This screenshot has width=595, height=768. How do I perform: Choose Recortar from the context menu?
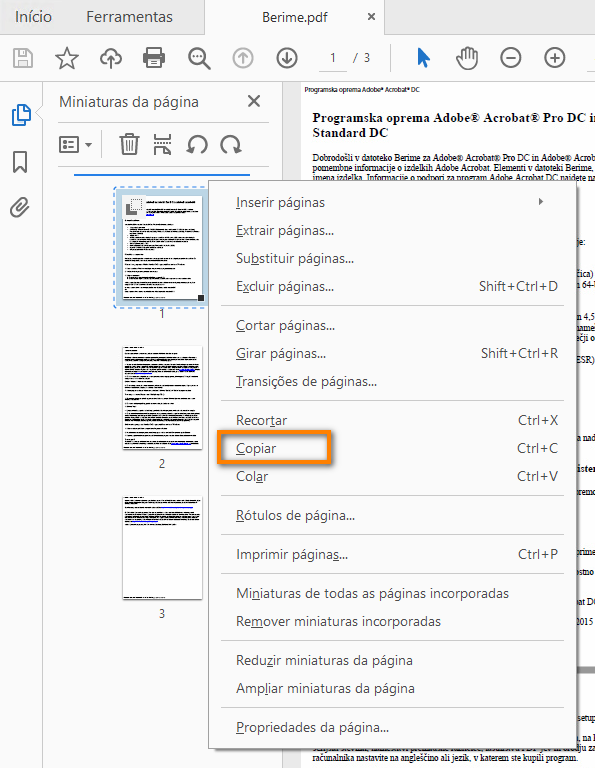point(392,420)
